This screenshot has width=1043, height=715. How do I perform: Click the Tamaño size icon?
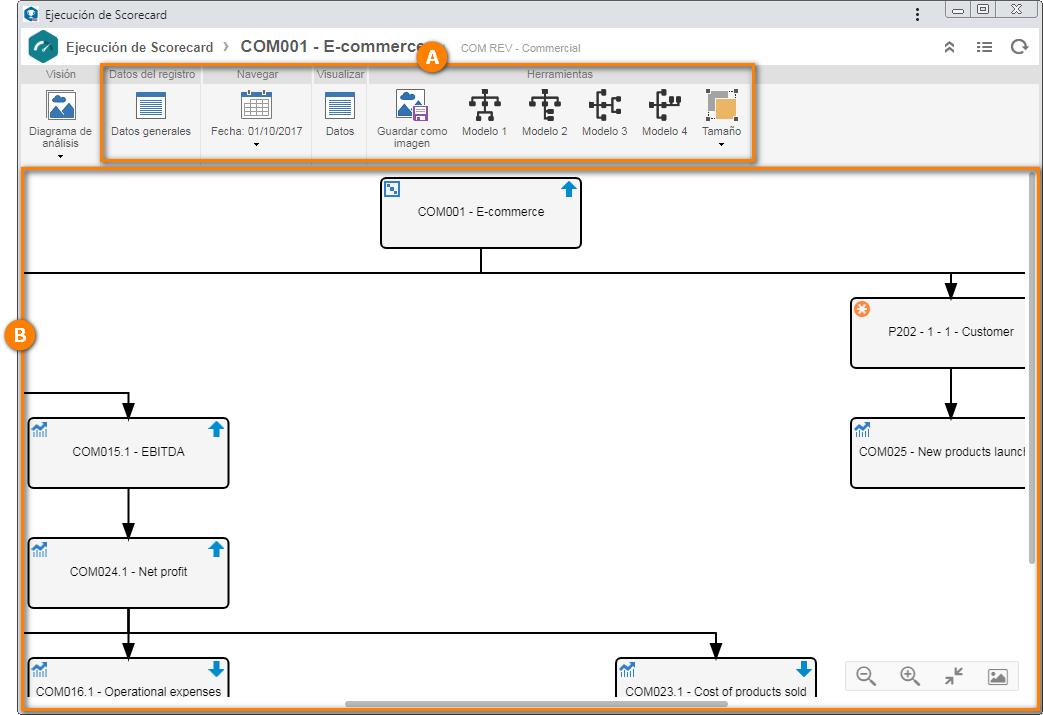pos(722,106)
